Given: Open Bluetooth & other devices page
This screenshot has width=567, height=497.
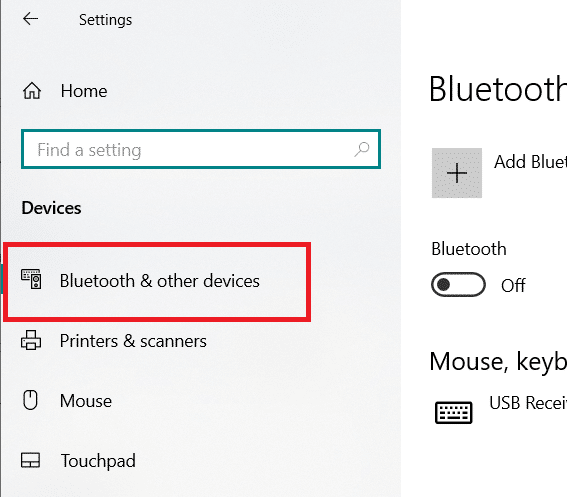Looking at the screenshot, I should [x=157, y=282].
